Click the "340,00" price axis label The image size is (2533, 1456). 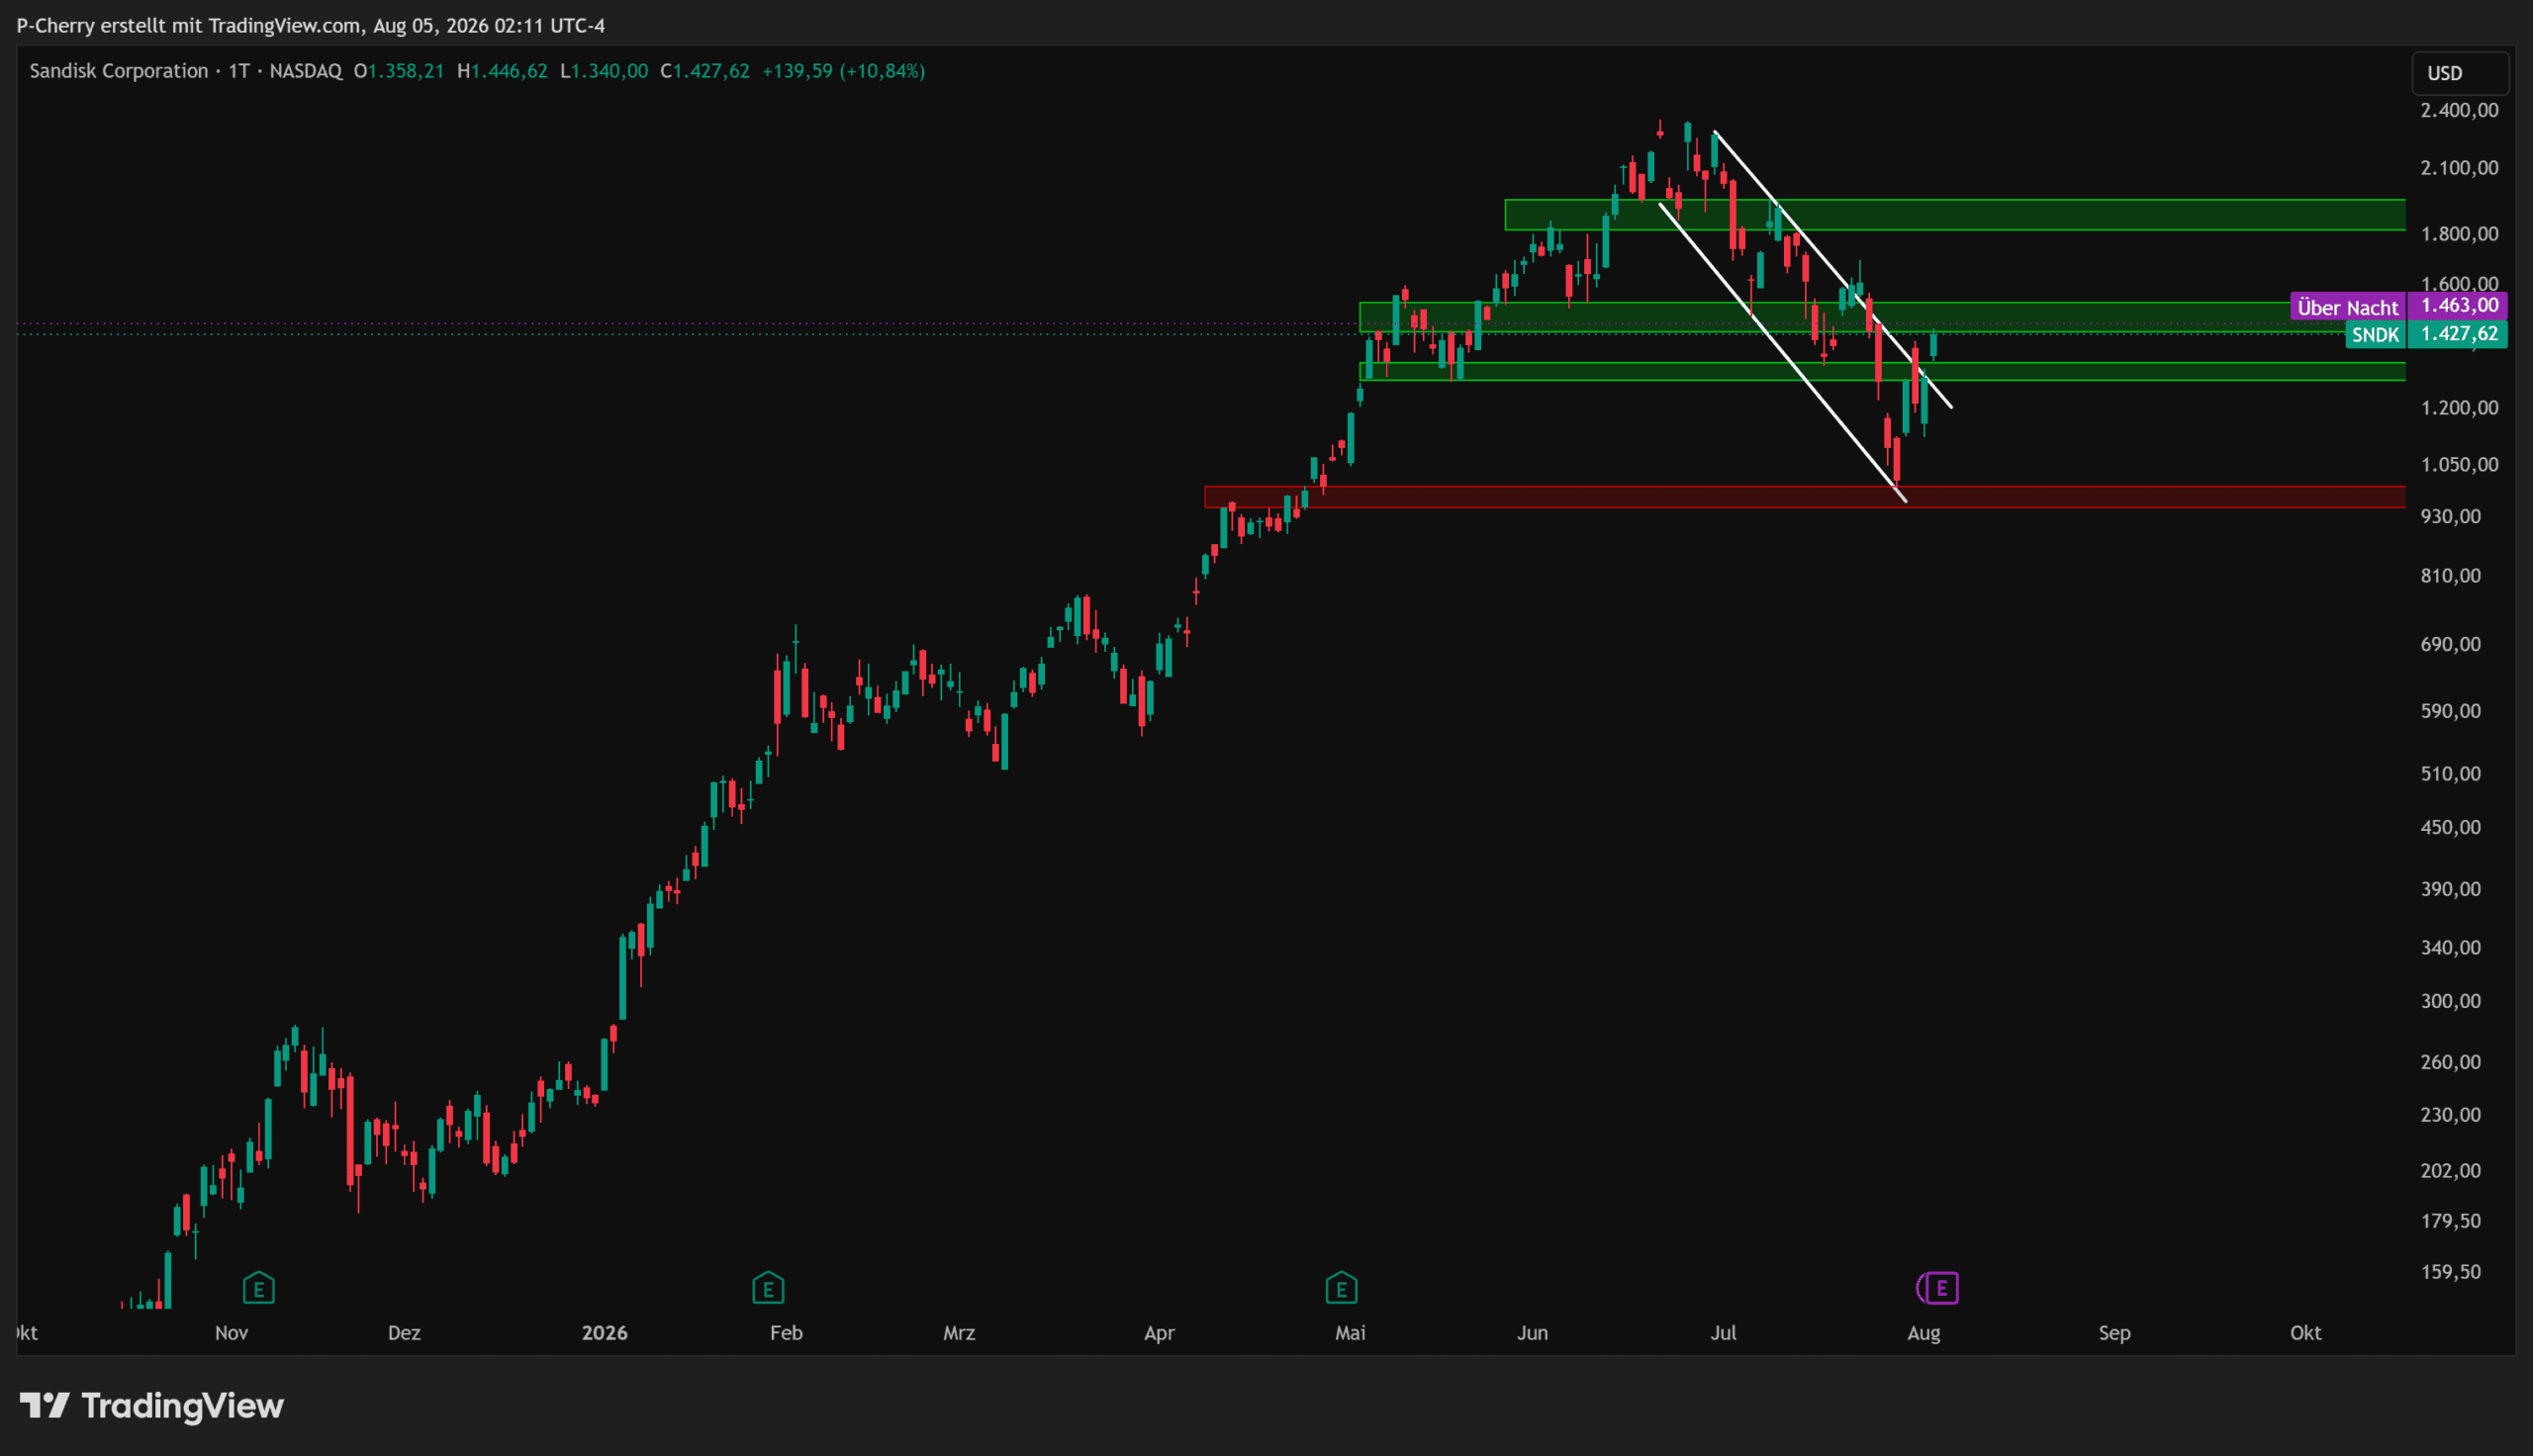[x=2450, y=947]
